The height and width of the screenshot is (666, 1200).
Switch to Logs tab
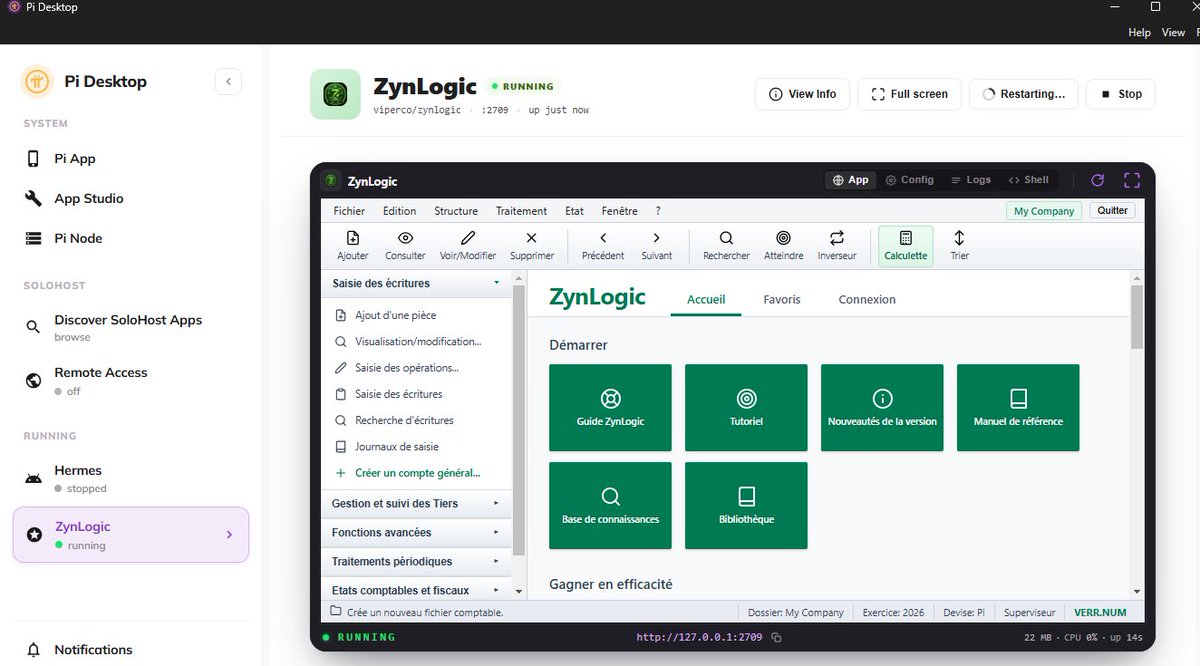pos(971,180)
